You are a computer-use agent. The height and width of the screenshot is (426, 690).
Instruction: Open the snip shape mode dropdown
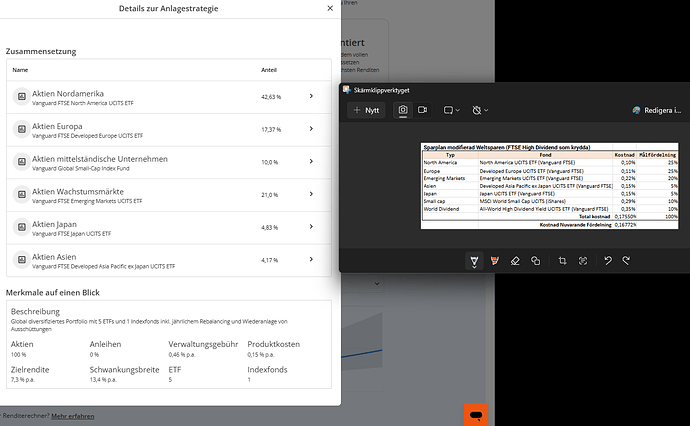tap(453, 110)
